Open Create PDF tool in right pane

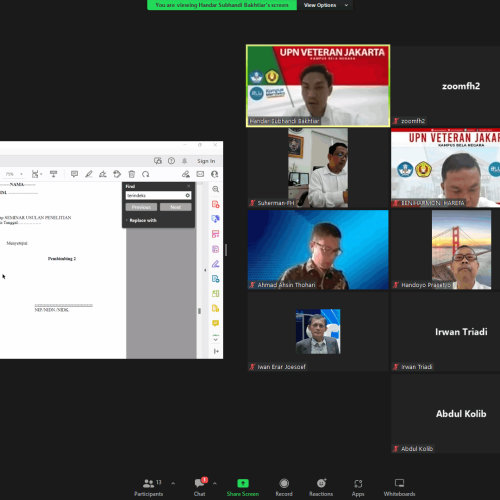click(x=216, y=204)
